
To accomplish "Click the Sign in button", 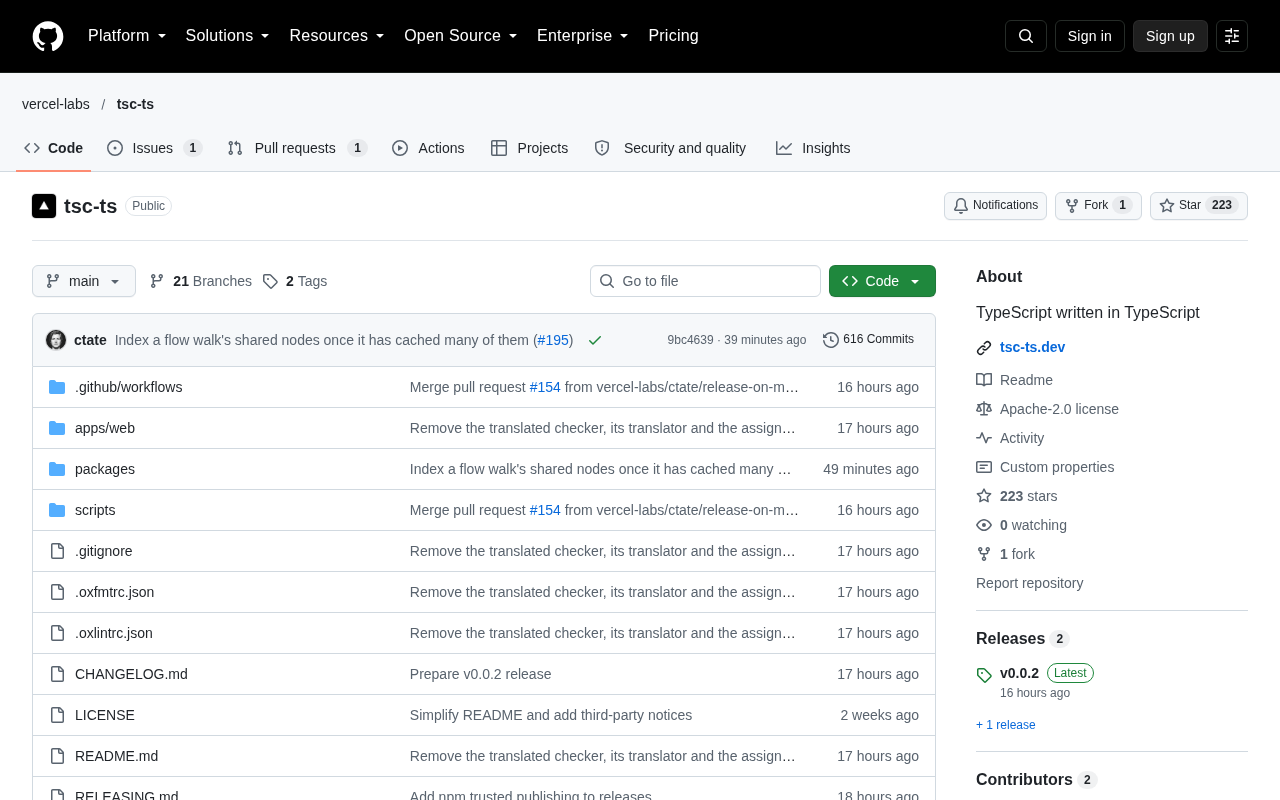I will pyautogui.click(x=1090, y=36).
